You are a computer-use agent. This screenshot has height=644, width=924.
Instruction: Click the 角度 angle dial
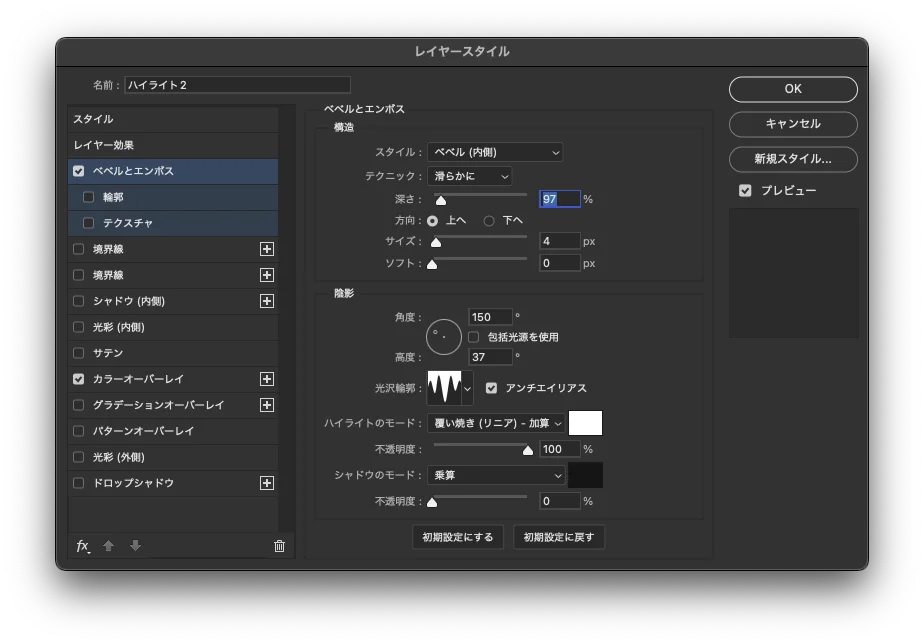[444, 337]
